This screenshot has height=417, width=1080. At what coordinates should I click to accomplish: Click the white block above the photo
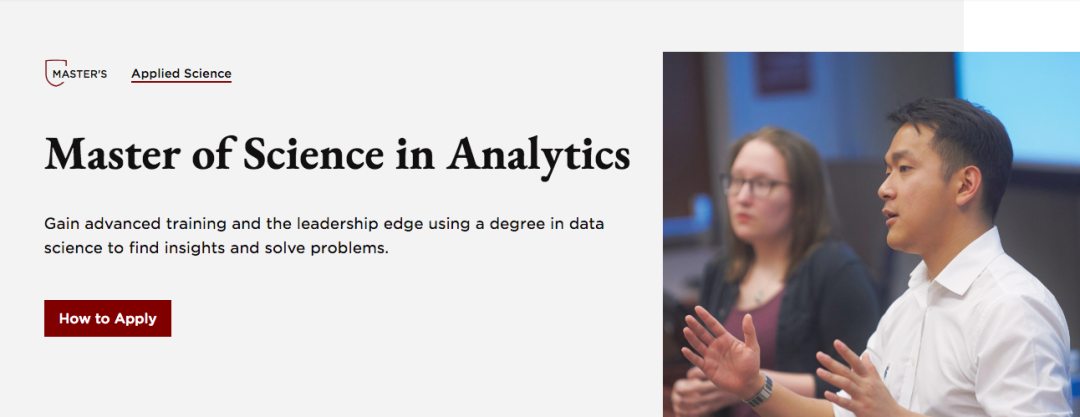1021,26
